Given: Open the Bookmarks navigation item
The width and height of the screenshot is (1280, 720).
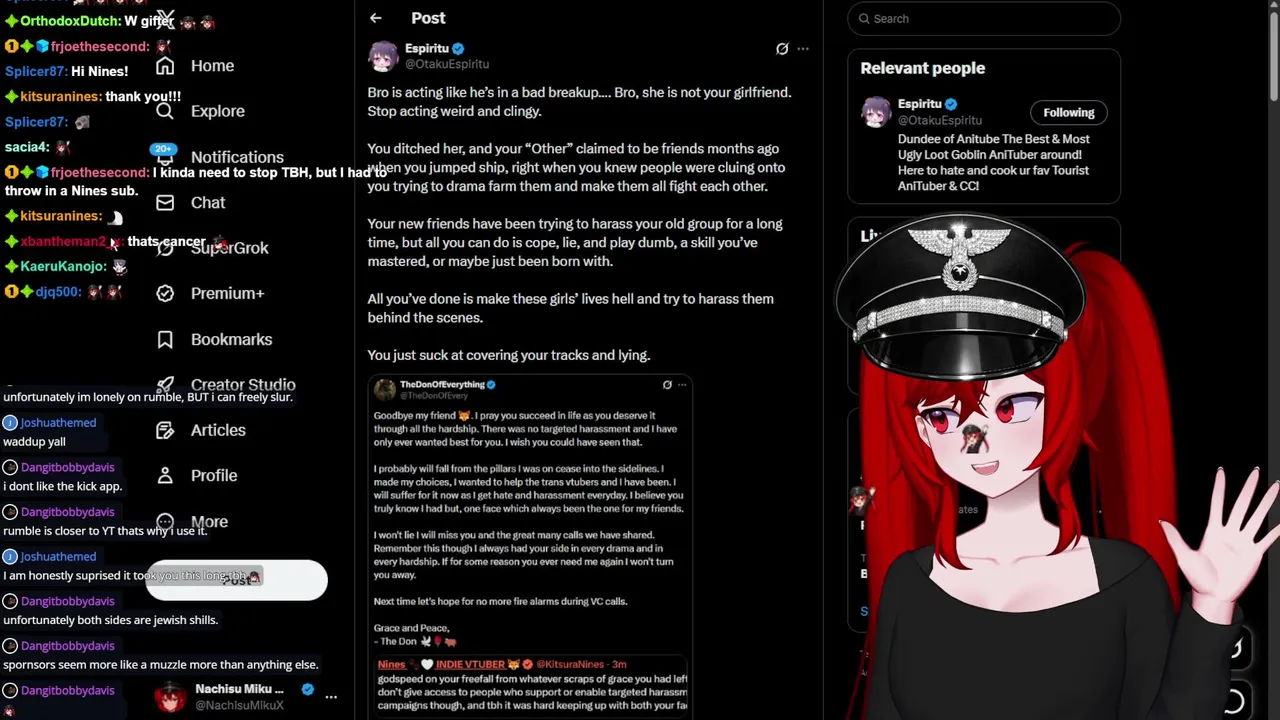Looking at the screenshot, I should point(231,339).
